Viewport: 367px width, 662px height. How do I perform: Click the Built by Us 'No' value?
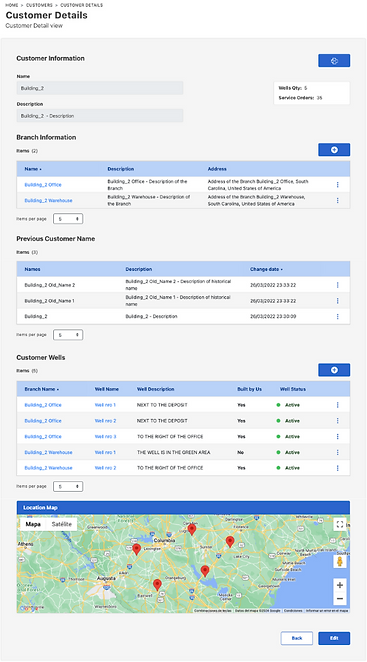[x=240, y=452]
